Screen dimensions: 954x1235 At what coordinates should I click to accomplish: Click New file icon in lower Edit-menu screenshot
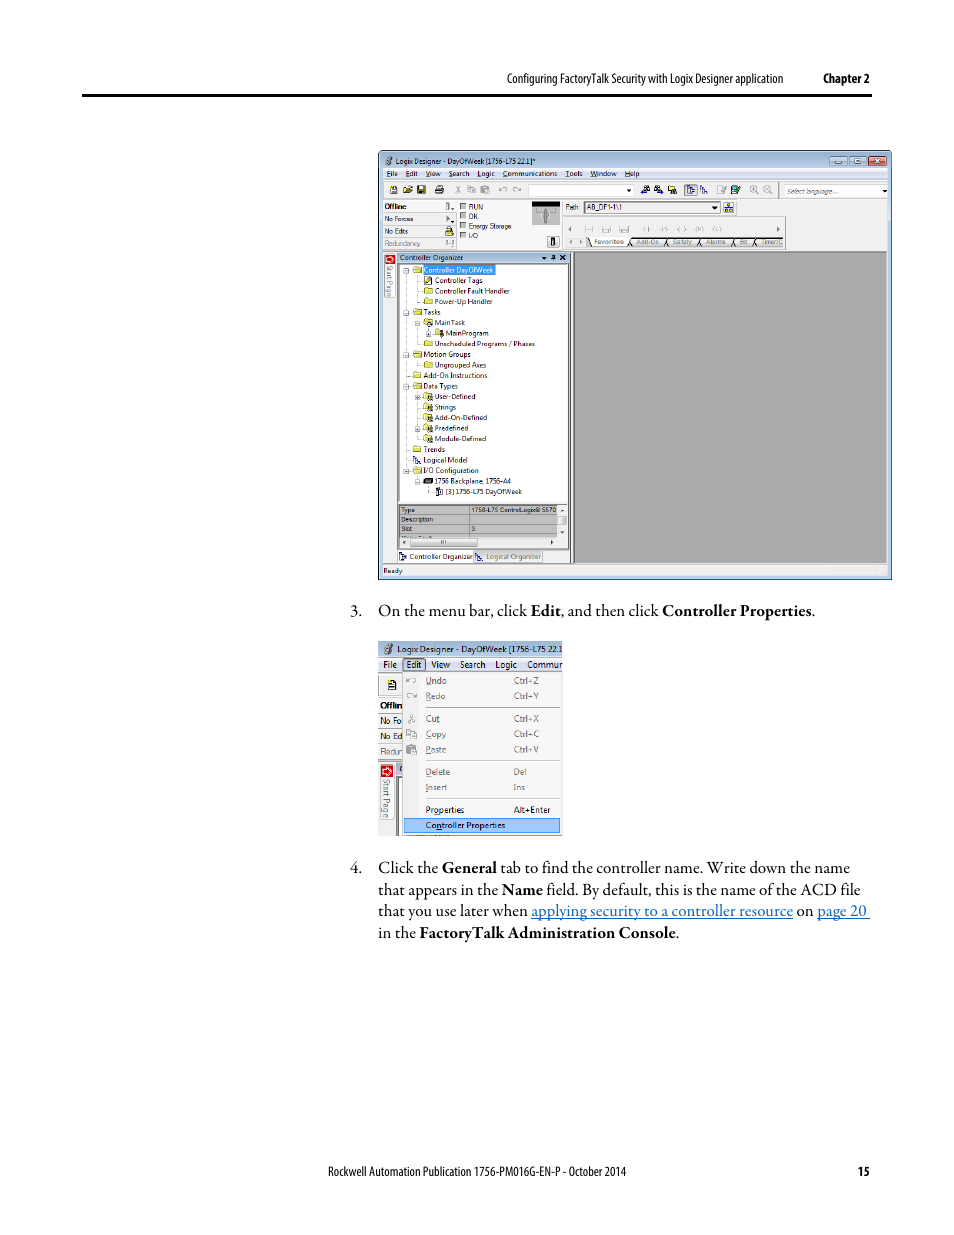pyautogui.click(x=391, y=685)
